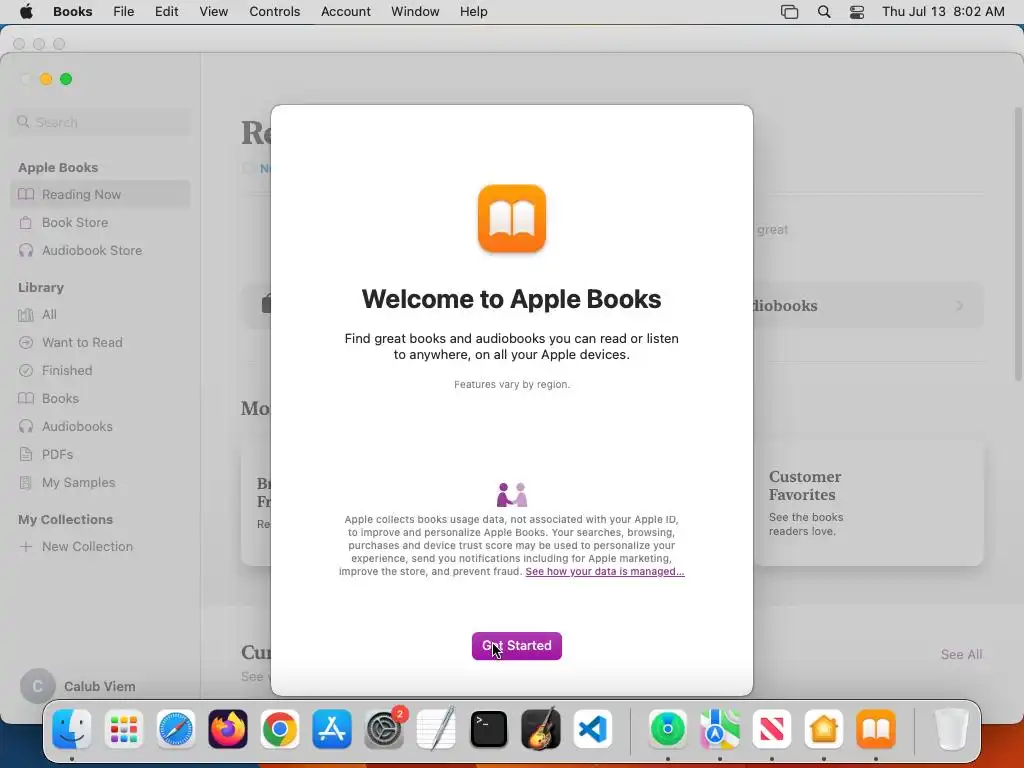Image resolution: width=1024 pixels, height=768 pixels.
Task: Open the Account menu
Action: [x=345, y=12]
